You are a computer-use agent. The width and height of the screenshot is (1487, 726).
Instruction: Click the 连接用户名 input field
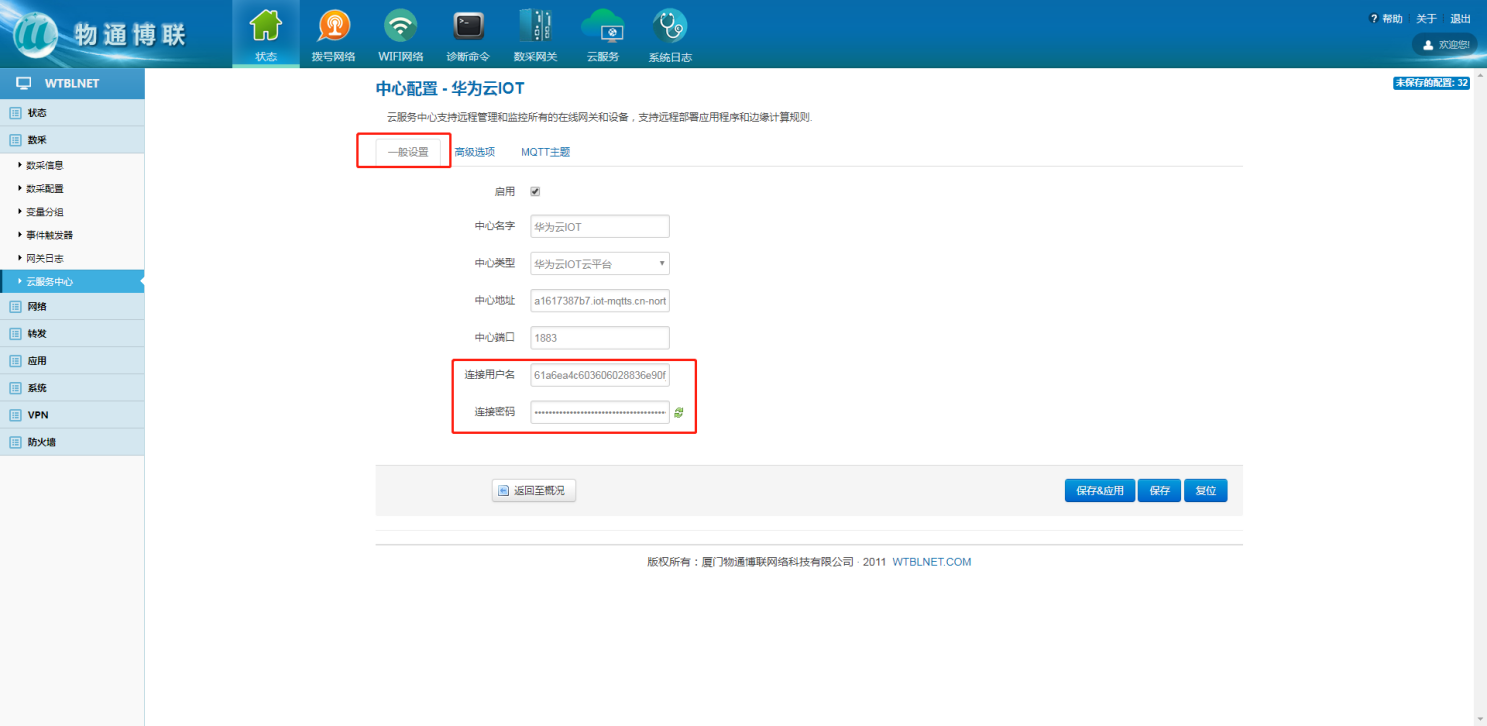[599, 375]
